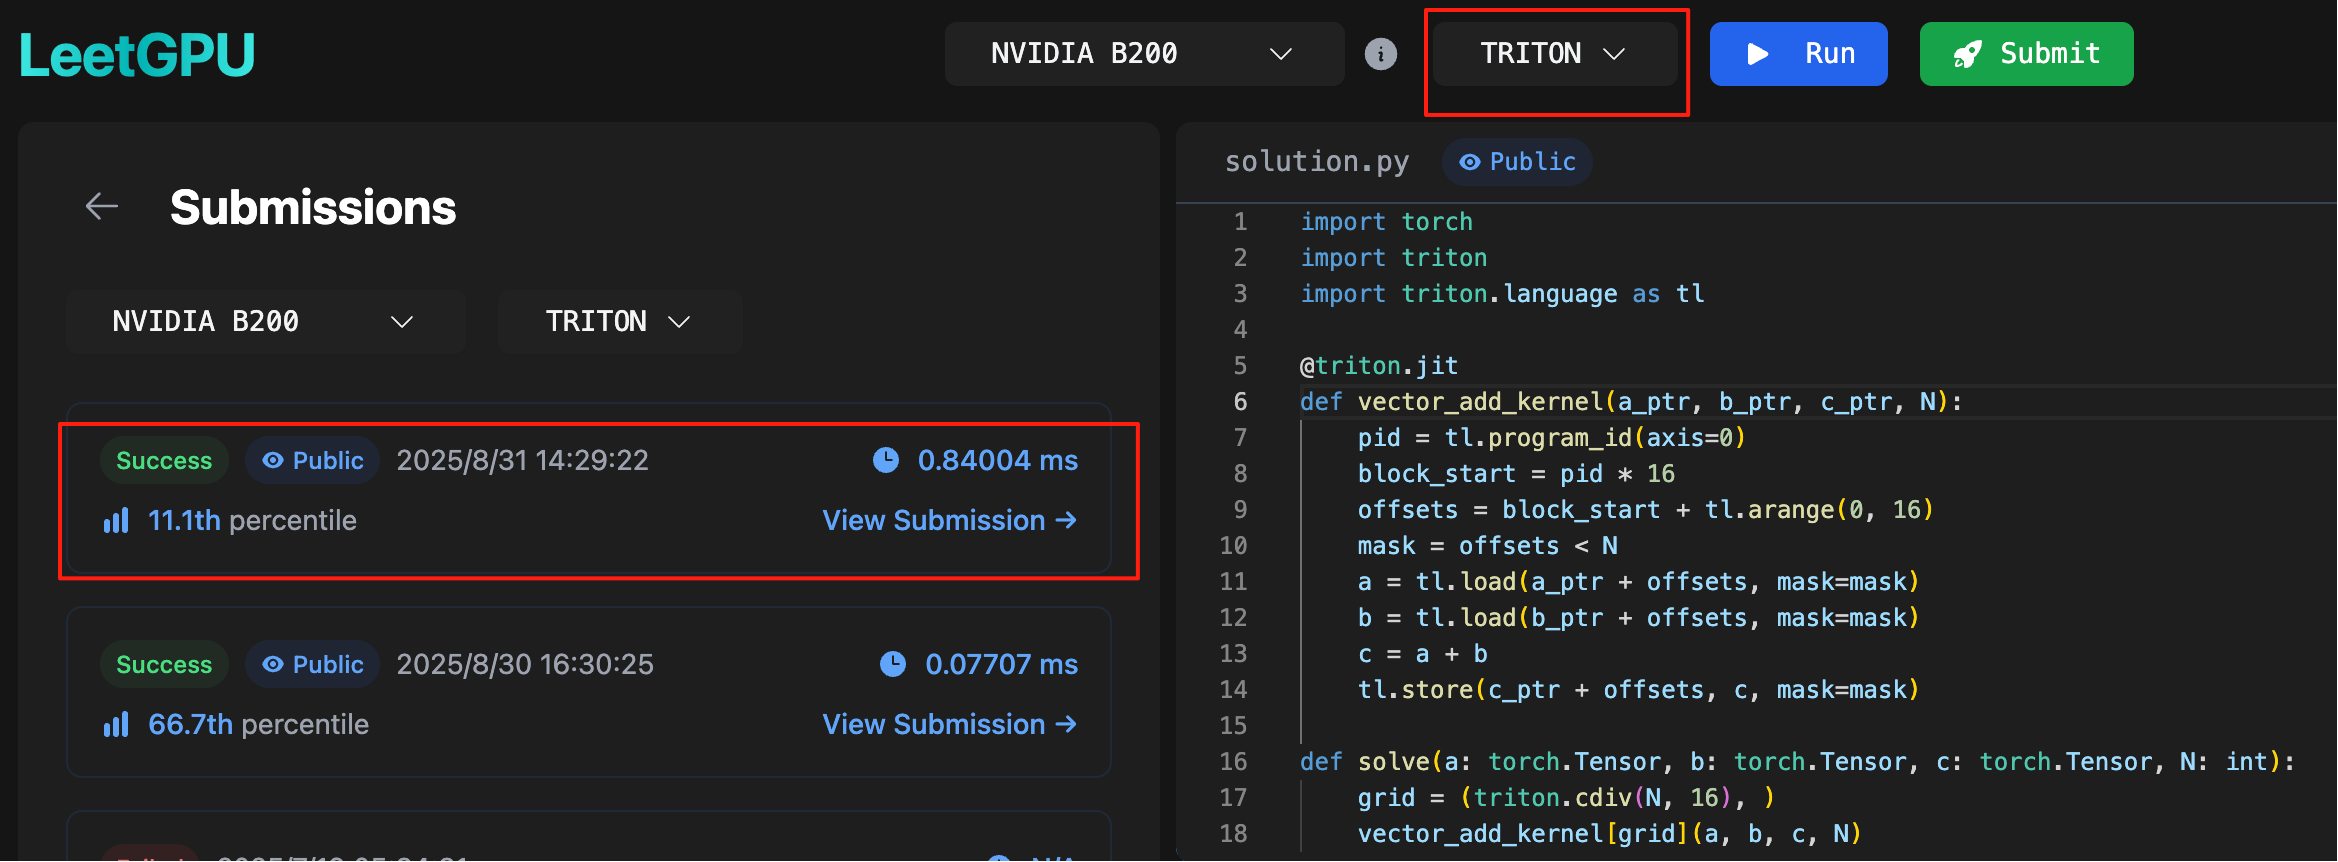This screenshot has height=862, width=2338.
Task: Expand the Submissions NVIDIA B200 filter dropdown
Action: pos(265,322)
